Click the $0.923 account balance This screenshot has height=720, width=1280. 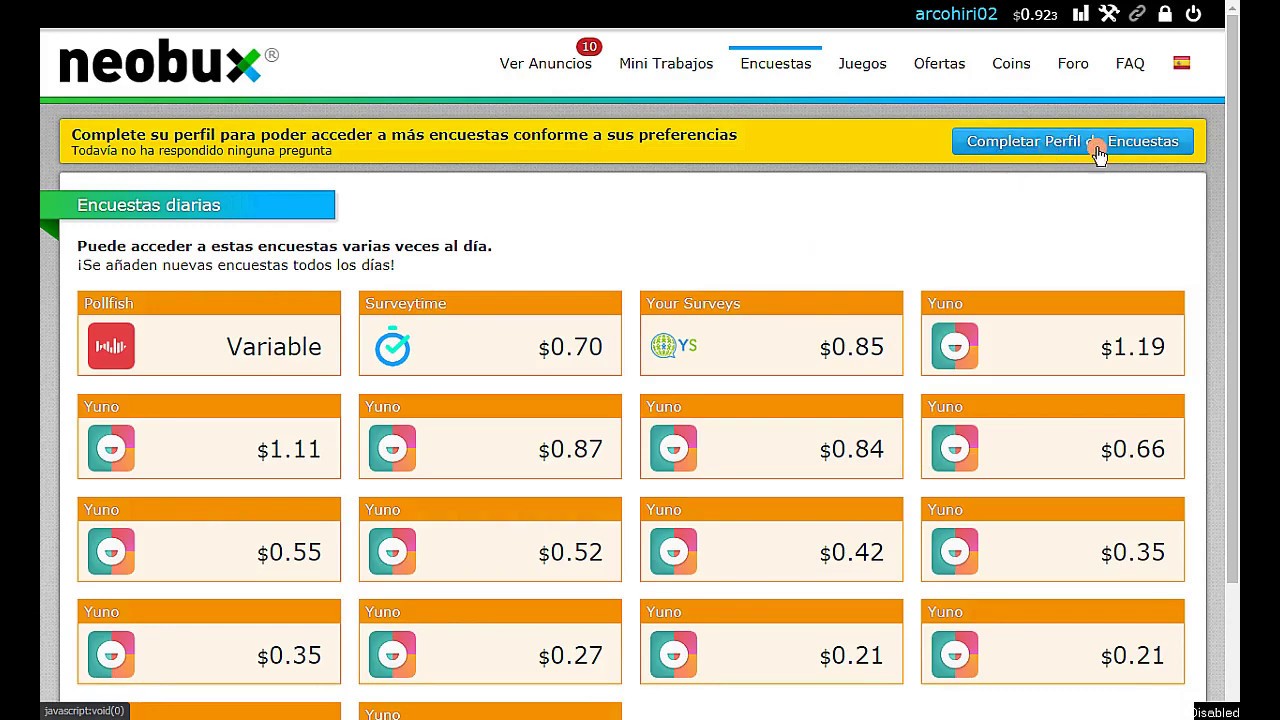pos(1035,15)
